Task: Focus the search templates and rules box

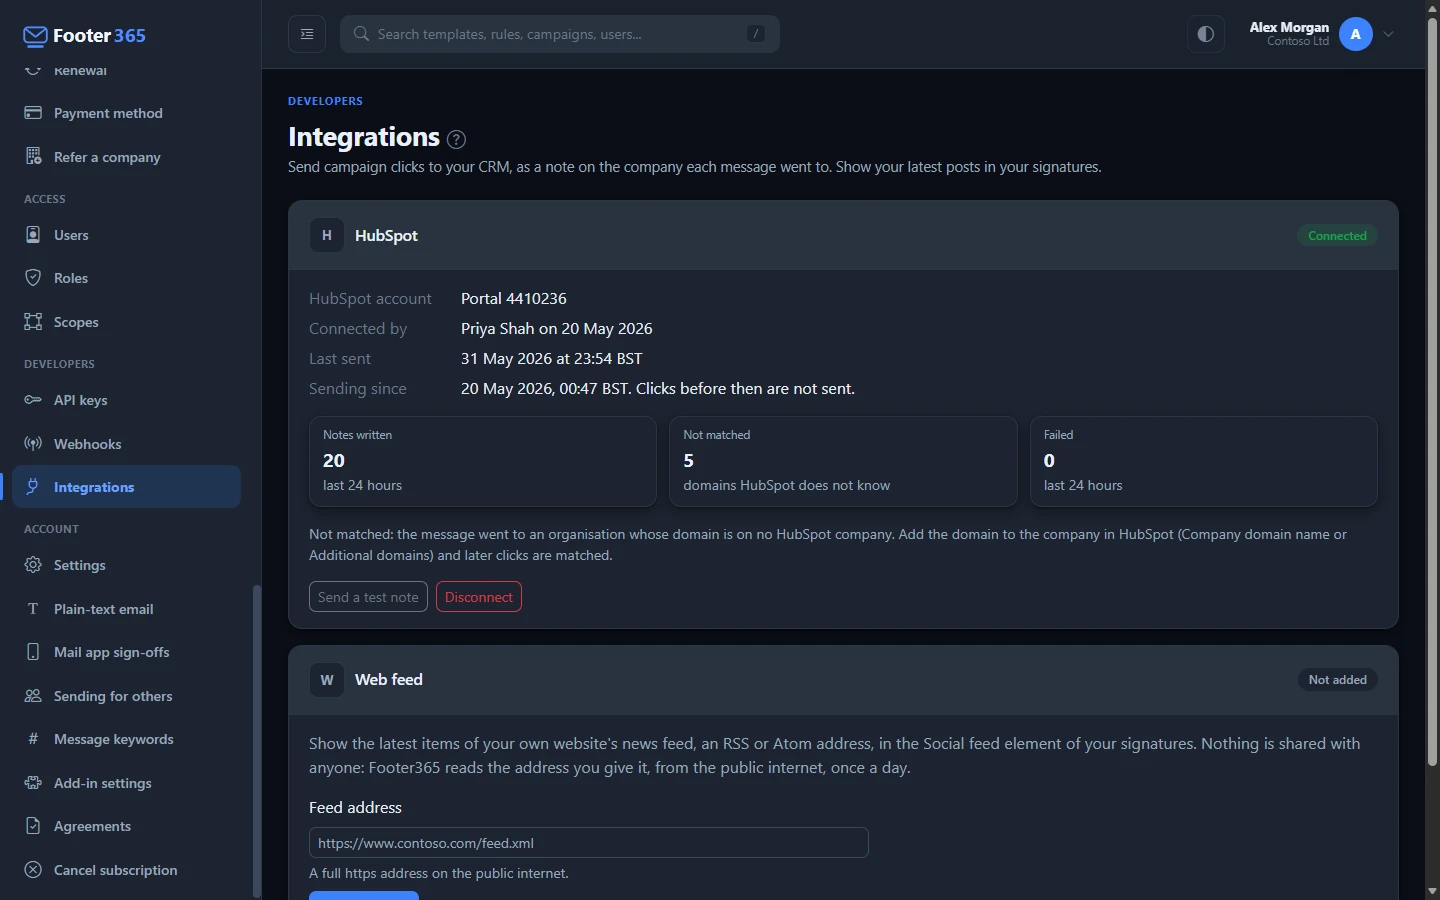Action: [x=560, y=34]
